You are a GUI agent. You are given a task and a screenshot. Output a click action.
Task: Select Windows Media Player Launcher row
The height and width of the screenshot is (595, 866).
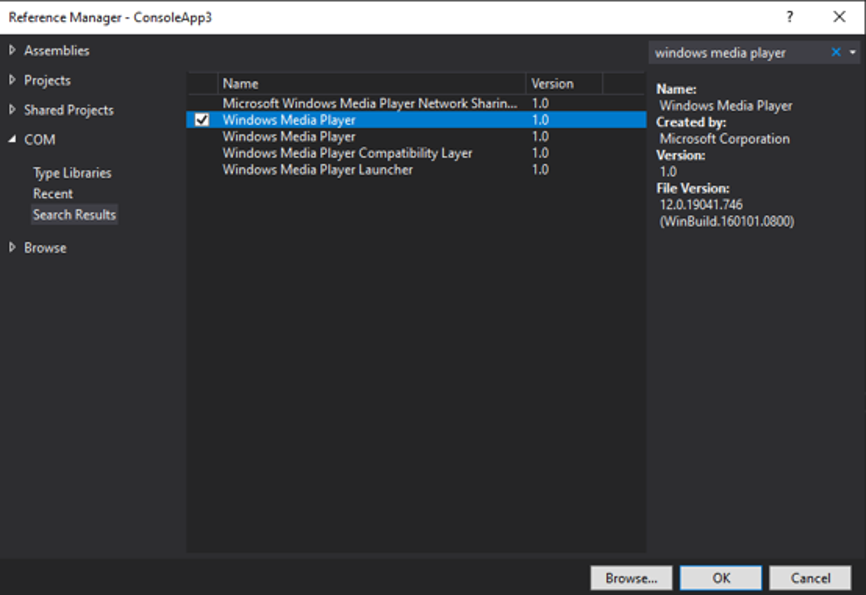click(x=416, y=170)
